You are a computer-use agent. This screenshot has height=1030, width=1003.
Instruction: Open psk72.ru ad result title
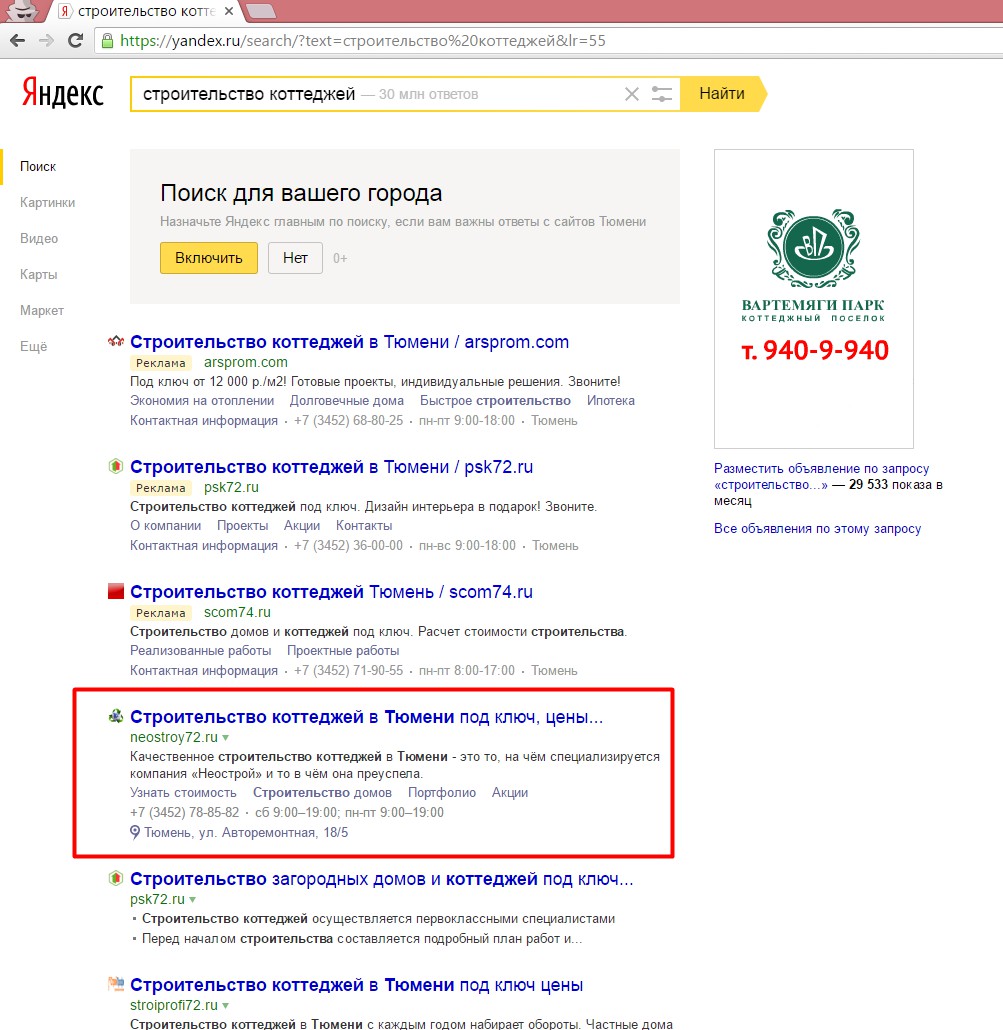pyautogui.click(x=332, y=467)
